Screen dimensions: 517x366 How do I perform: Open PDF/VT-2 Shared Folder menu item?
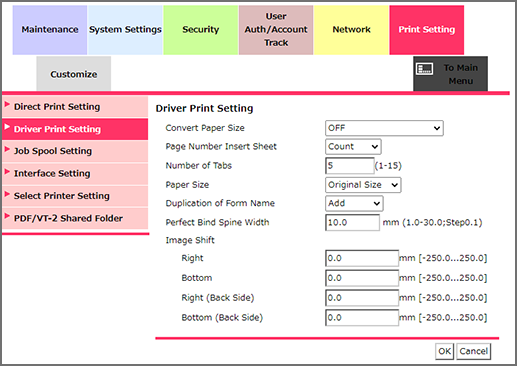(75, 218)
